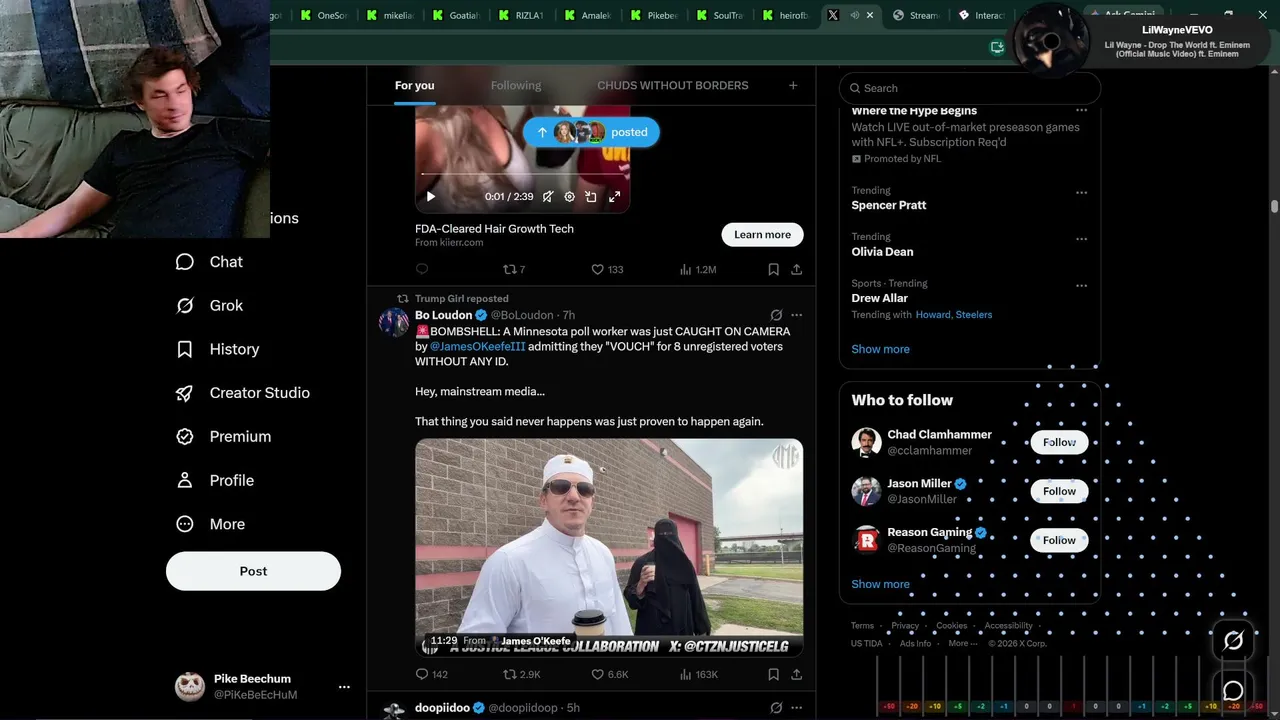Viewport: 1280px width, 720px height.
Task: Mute the X browser tab audio
Action: (854, 15)
